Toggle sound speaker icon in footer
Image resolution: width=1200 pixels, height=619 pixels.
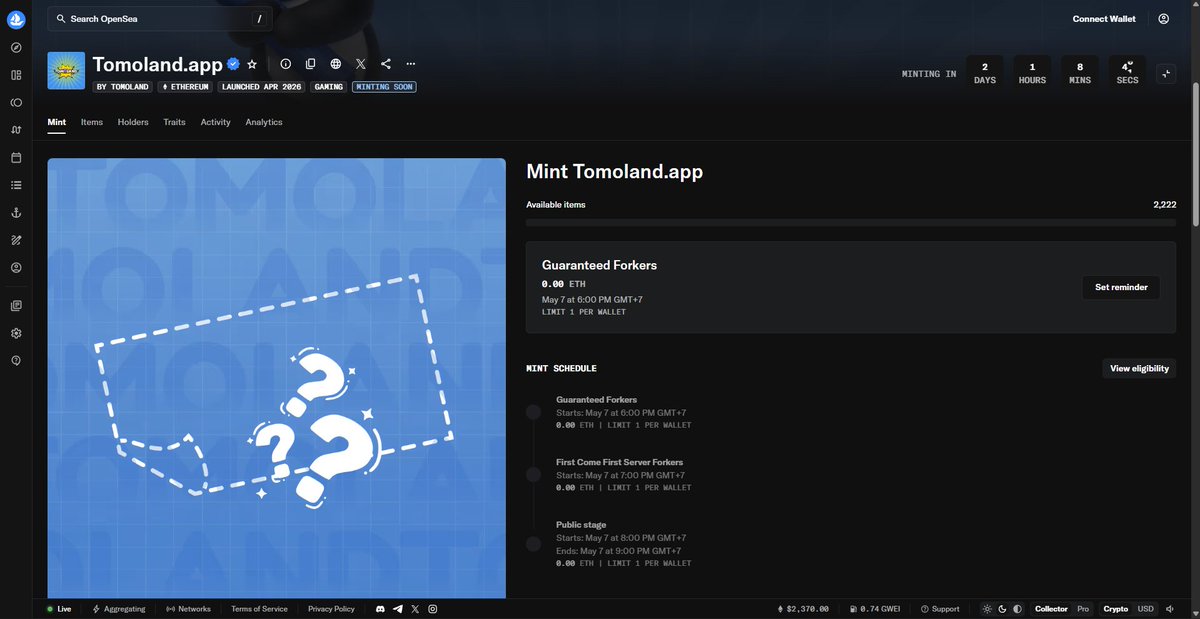[x=1171, y=609]
